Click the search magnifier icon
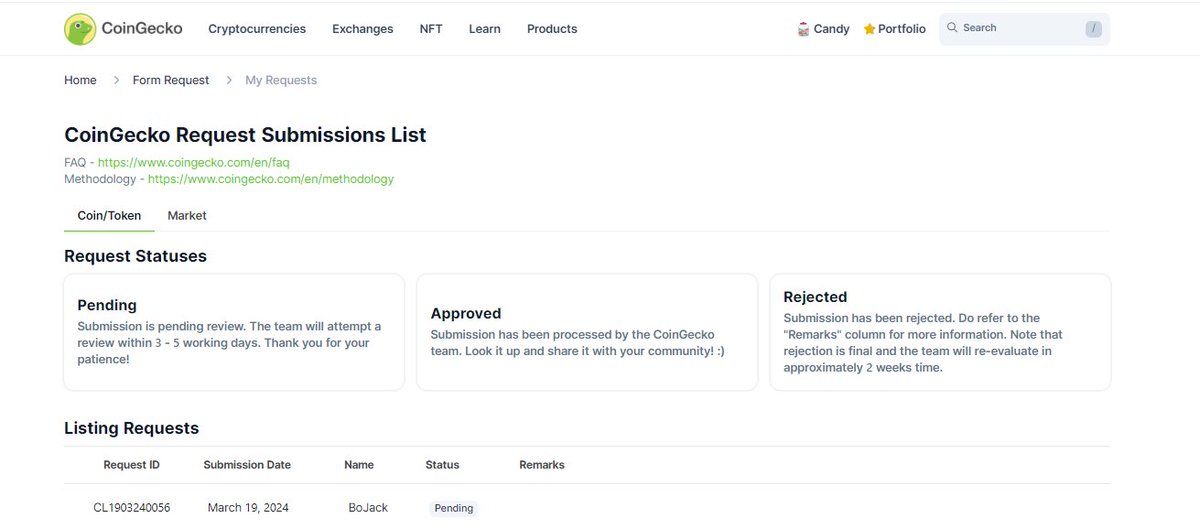The image size is (1200, 529). [952, 28]
